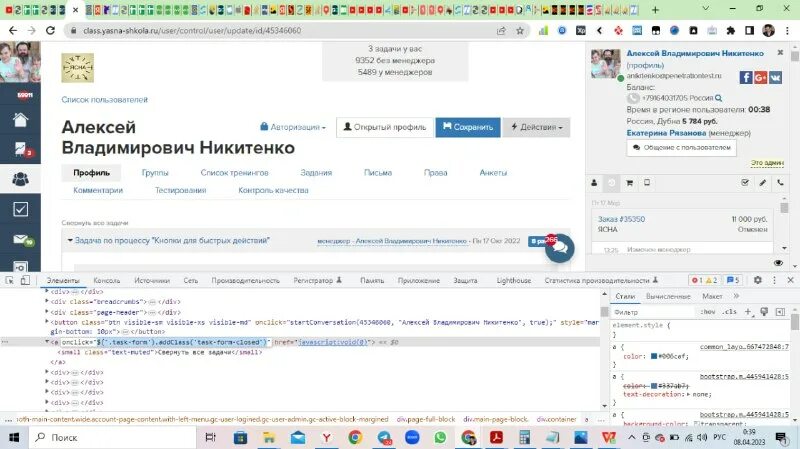
Task: Click Общение с пользователем button
Action: click(x=682, y=147)
